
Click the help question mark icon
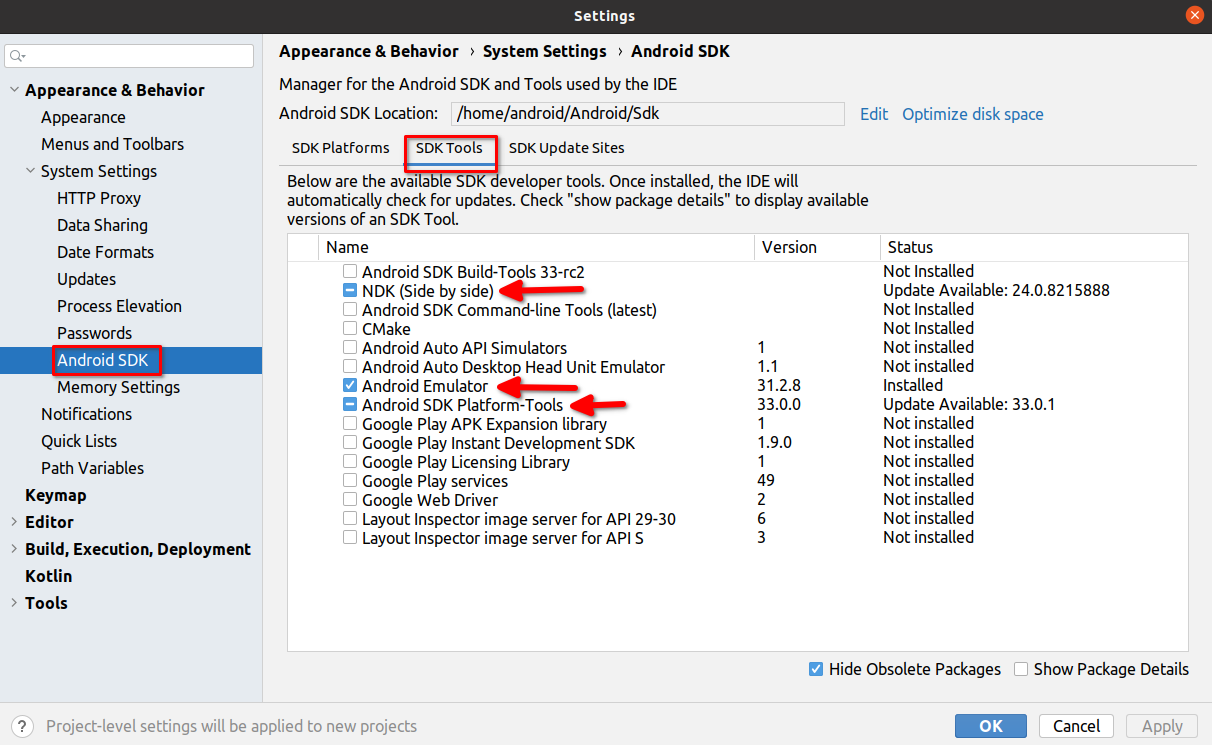click(23, 726)
